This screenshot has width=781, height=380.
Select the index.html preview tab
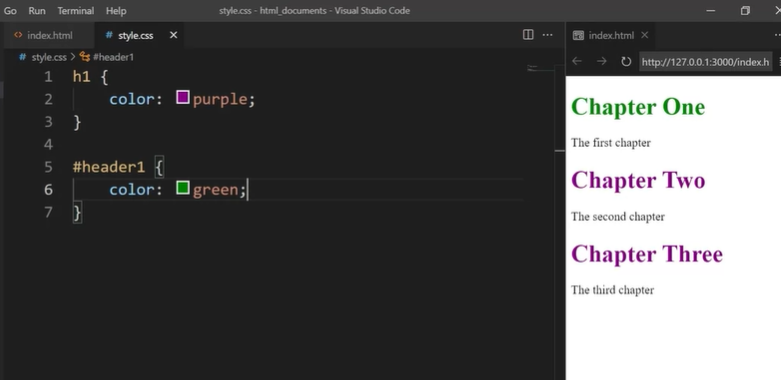click(x=611, y=35)
